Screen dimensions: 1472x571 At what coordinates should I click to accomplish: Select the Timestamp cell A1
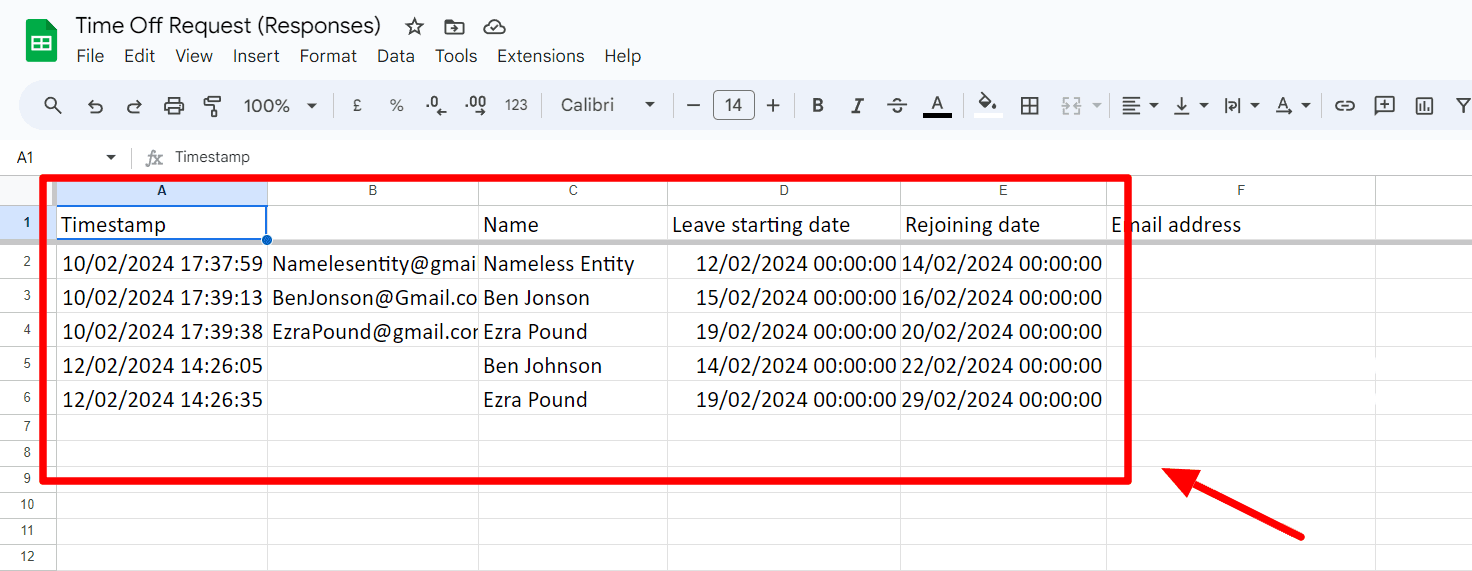pos(162,224)
